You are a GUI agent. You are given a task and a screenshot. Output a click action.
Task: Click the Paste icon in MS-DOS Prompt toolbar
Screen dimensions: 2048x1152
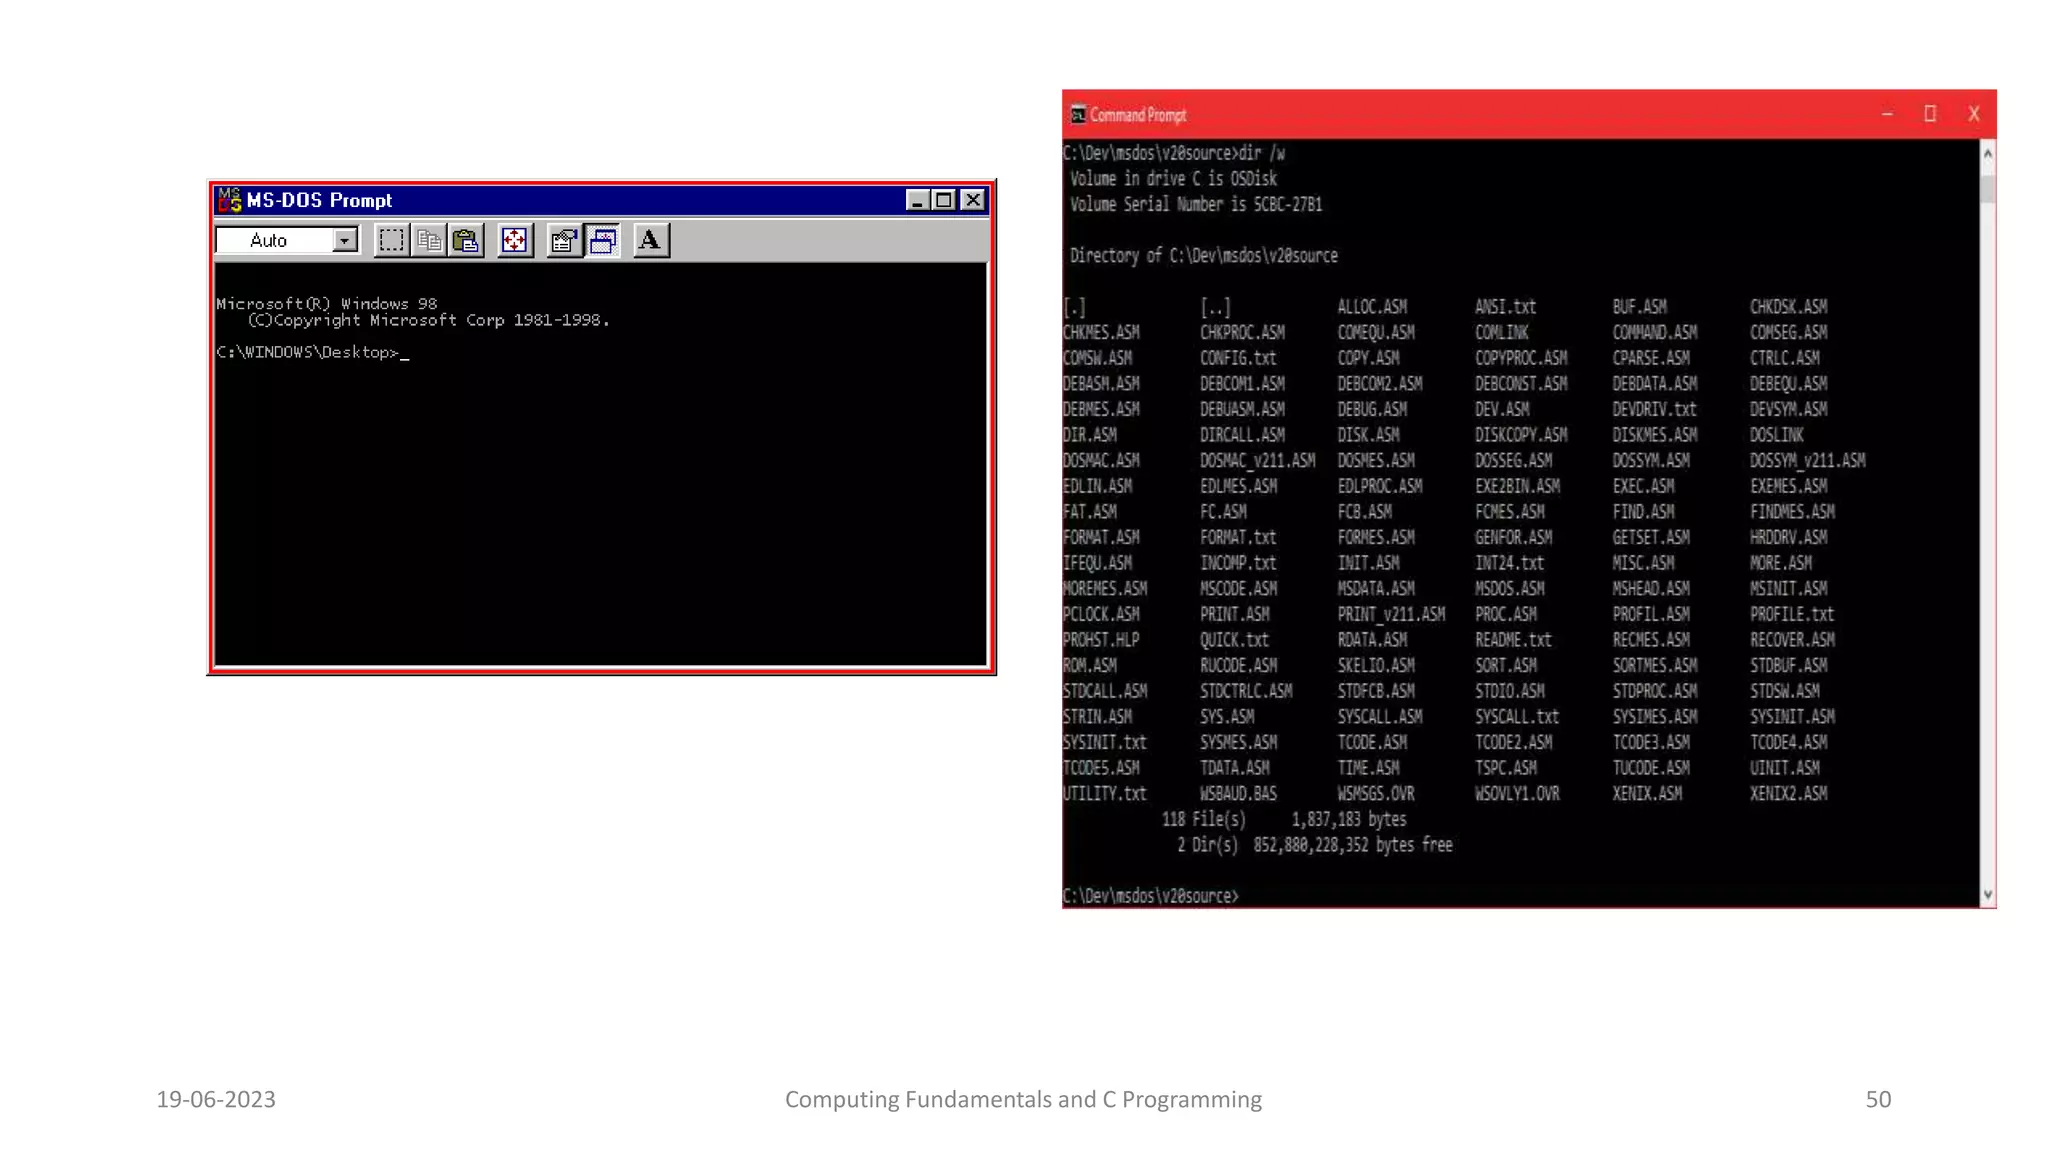(466, 240)
